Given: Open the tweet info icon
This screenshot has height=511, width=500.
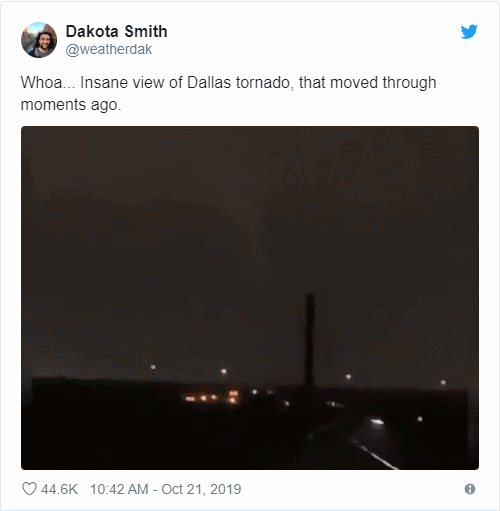Looking at the screenshot, I should pos(470,489).
